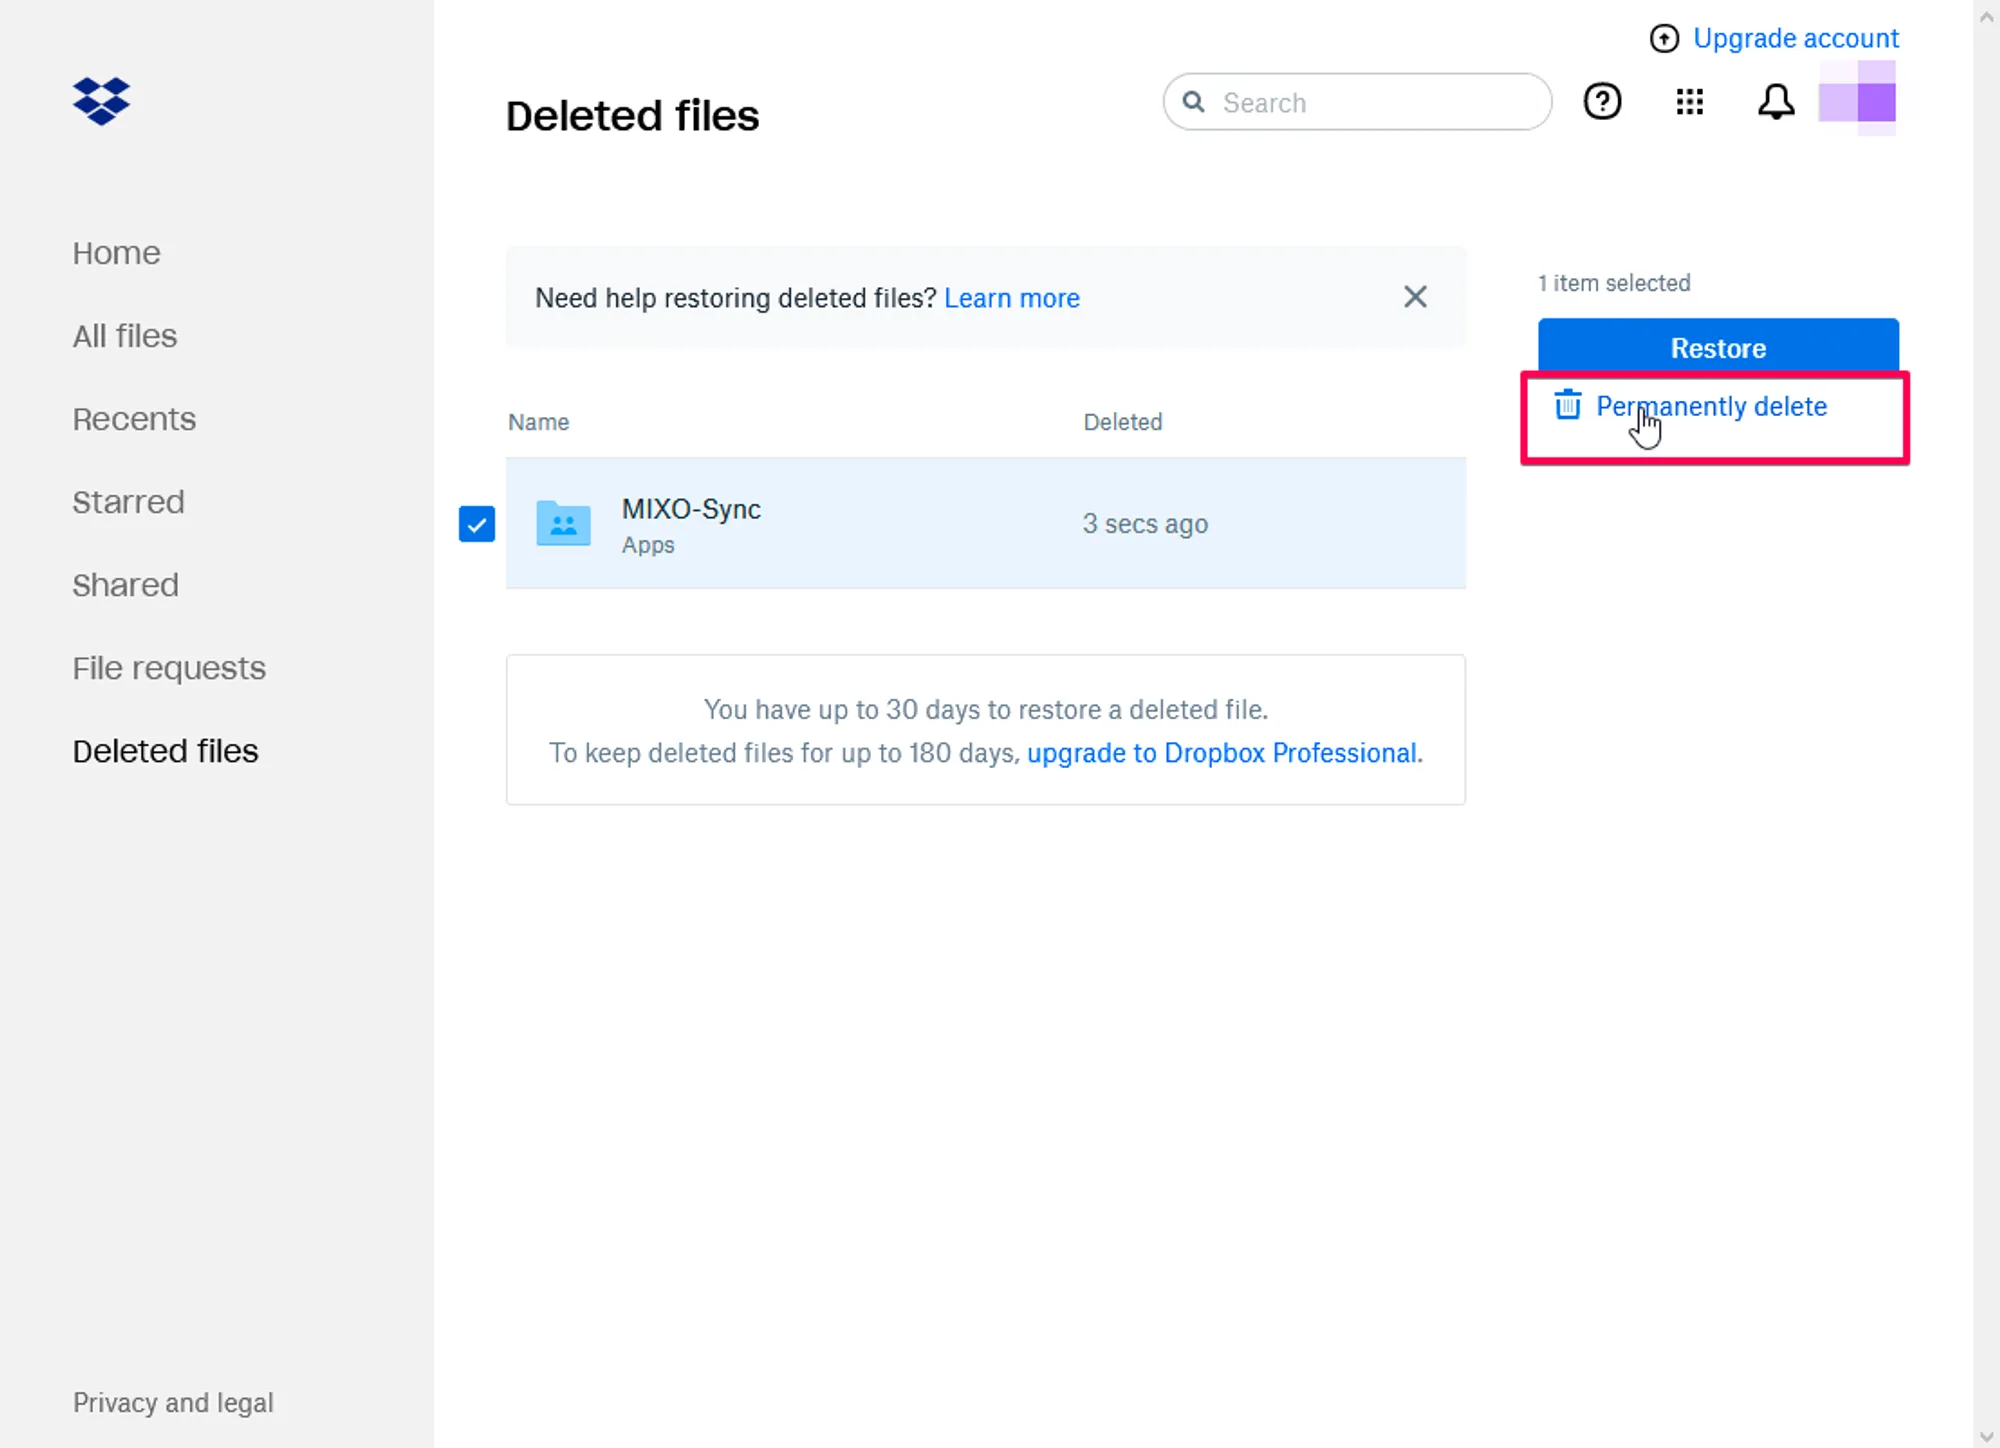Open notifications bell icon
Image resolution: width=2000 pixels, height=1448 pixels.
(x=1775, y=102)
